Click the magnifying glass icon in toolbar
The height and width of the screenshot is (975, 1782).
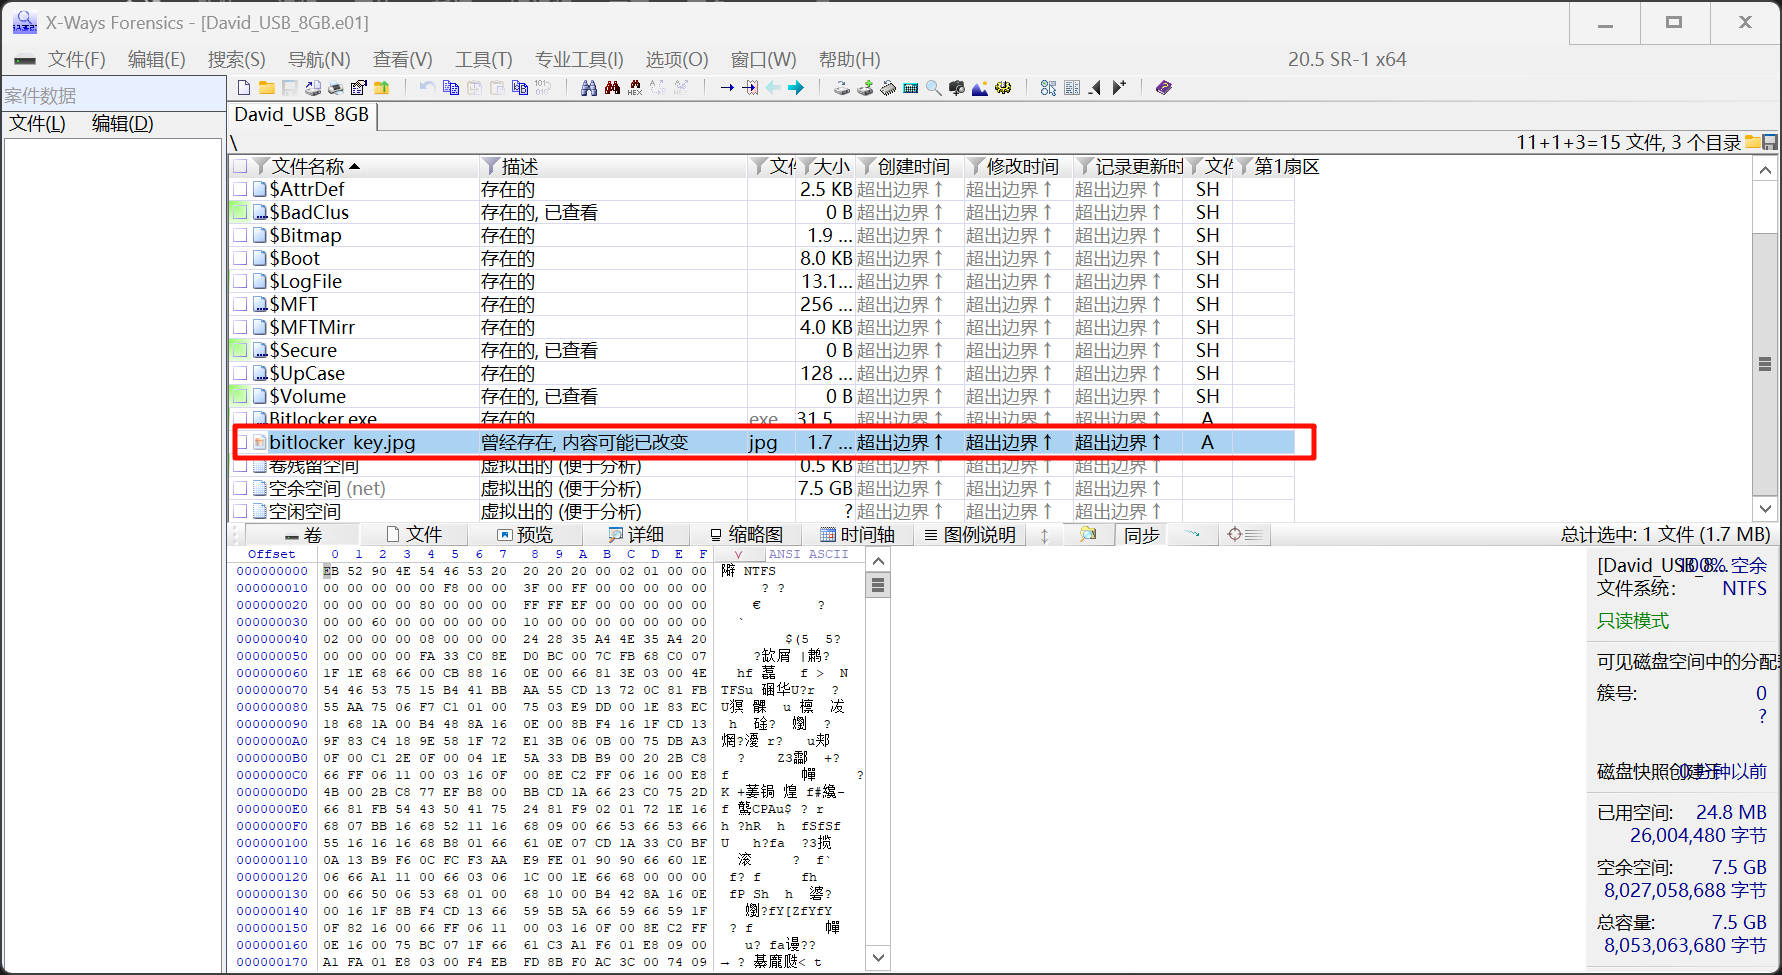point(933,88)
